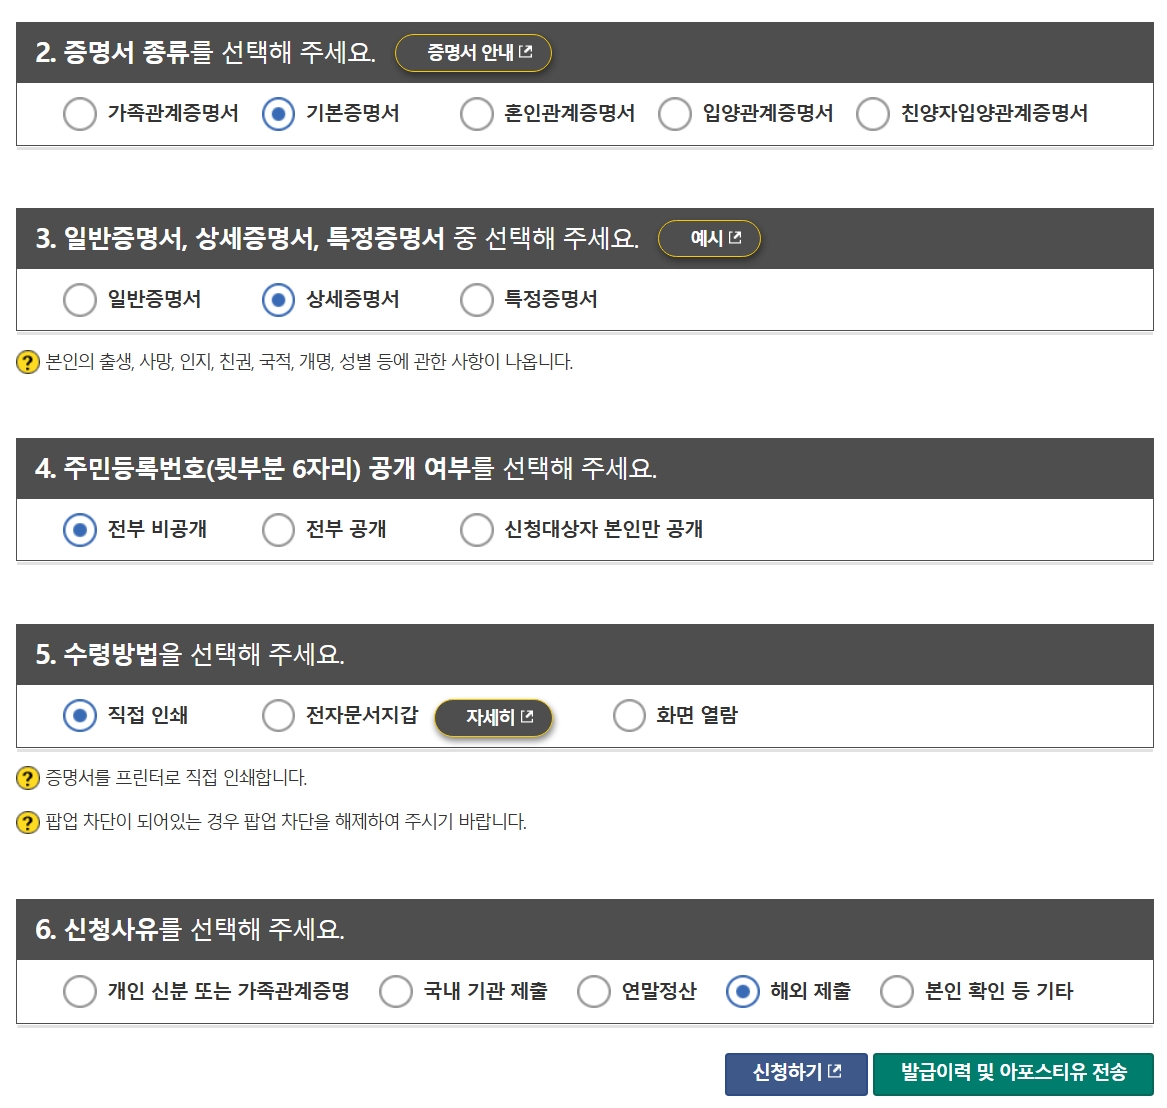Screen dimensions: 1167x1108
Task: Select the 특정증명서 radio button
Action: pyautogui.click(x=476, y=300)
